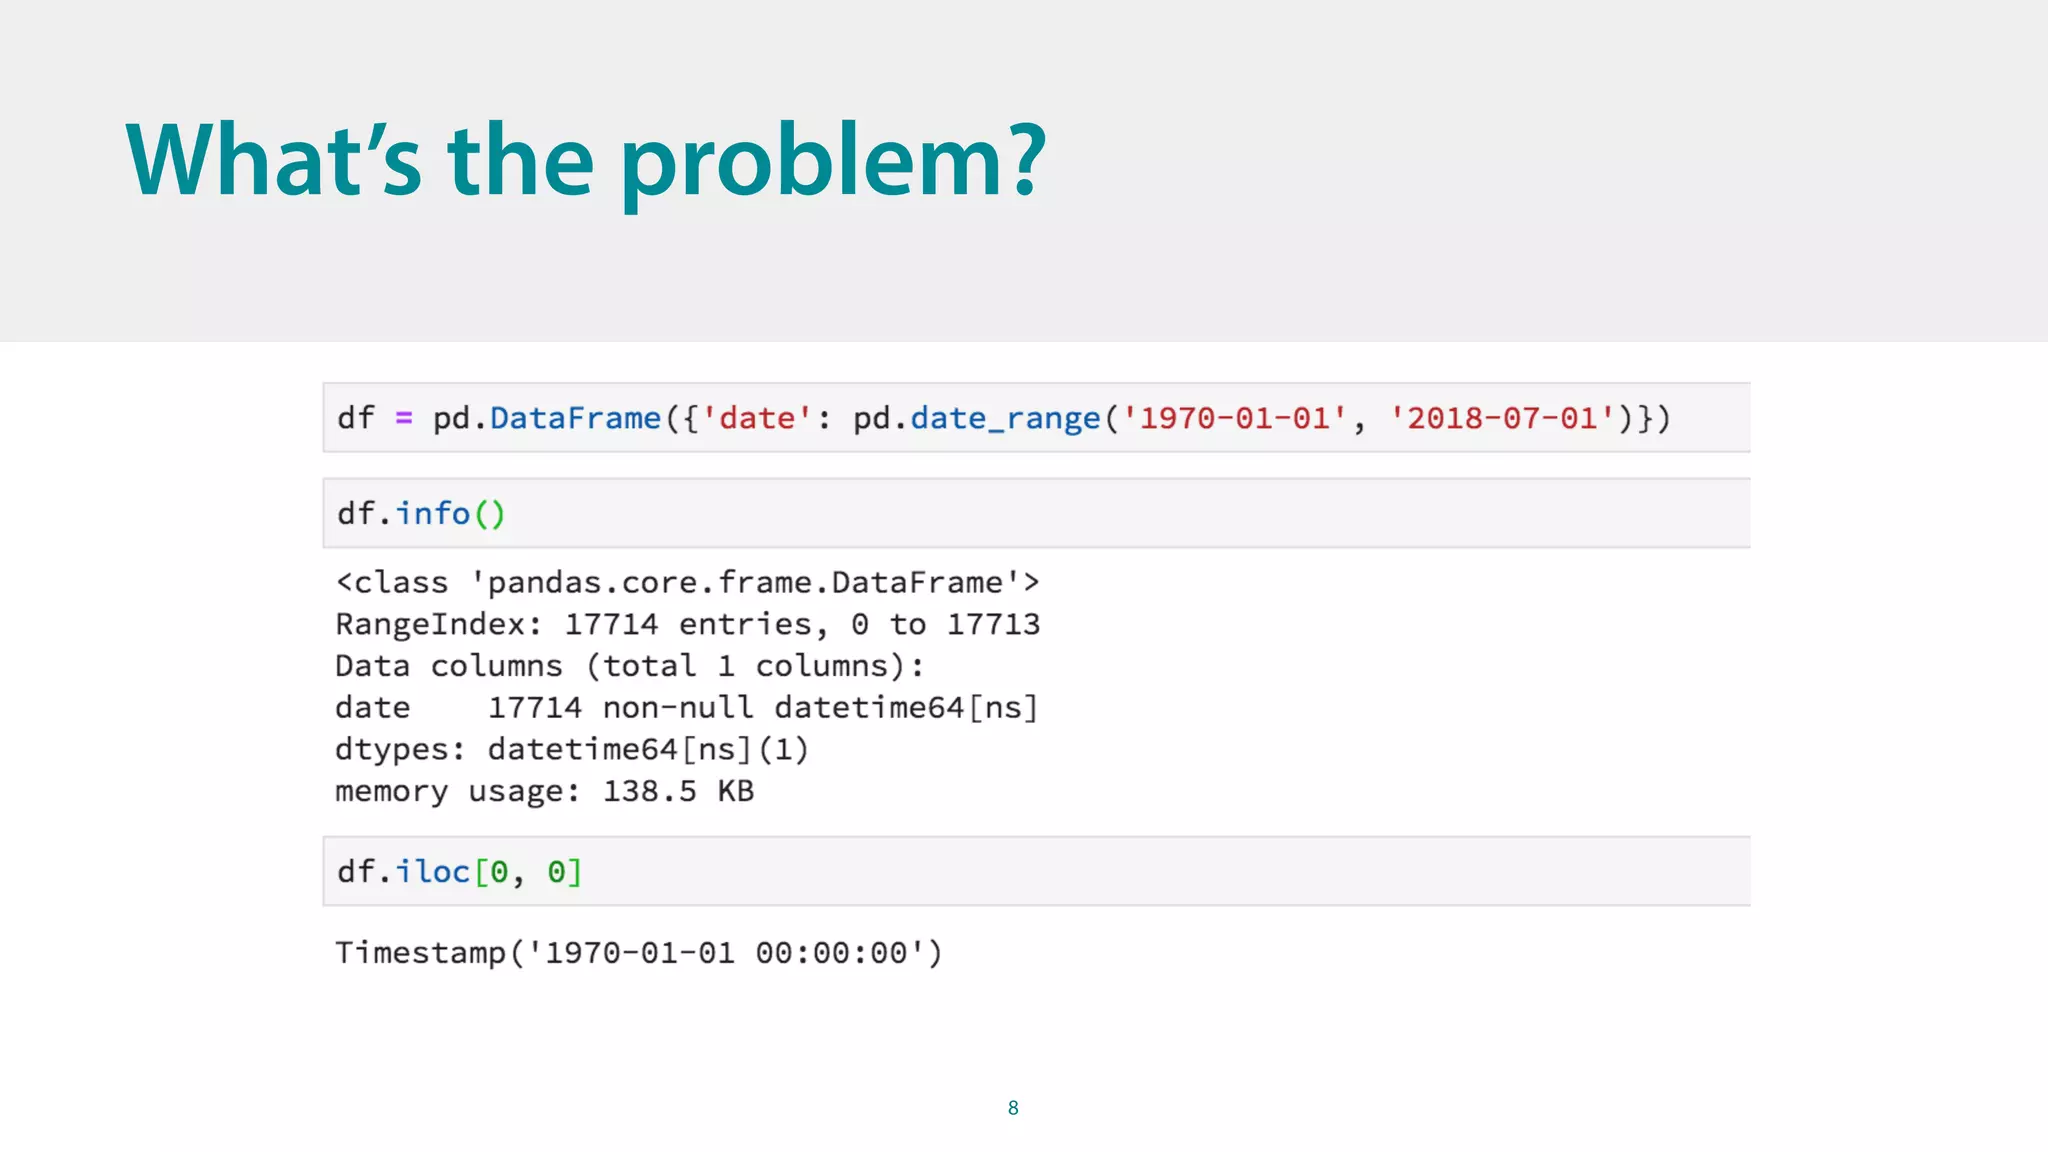Click the slide page number 8
2048x1152 pixels.
pos(1013,1108)
